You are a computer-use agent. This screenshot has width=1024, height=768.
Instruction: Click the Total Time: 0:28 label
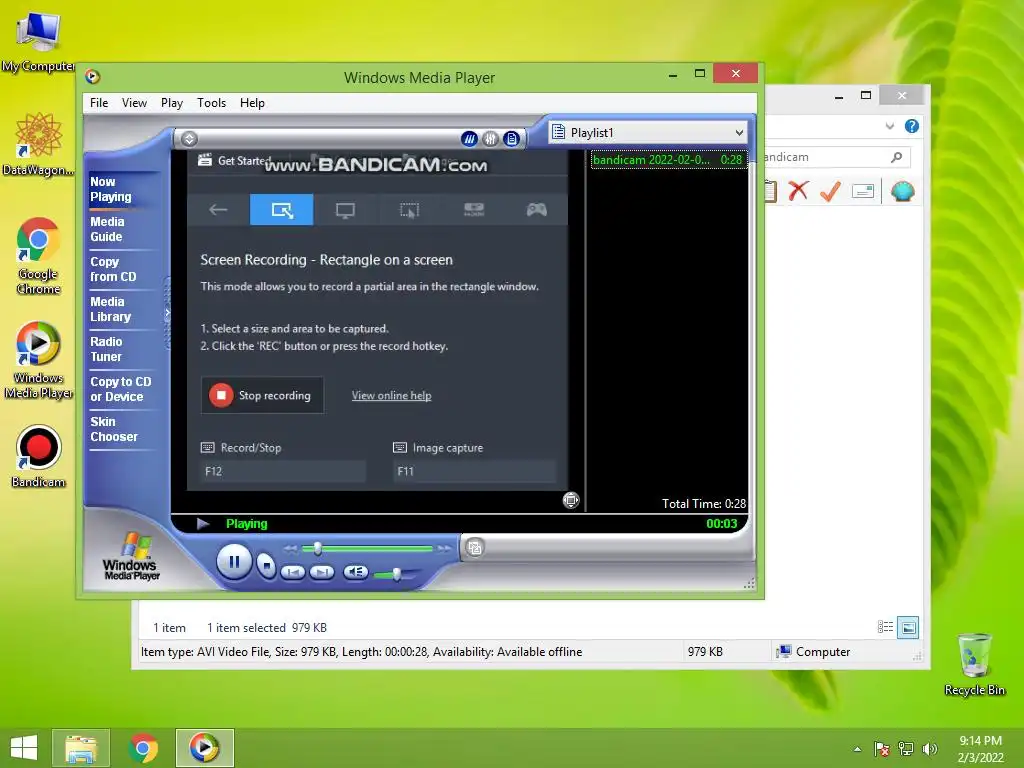click(x=703, y=504)
